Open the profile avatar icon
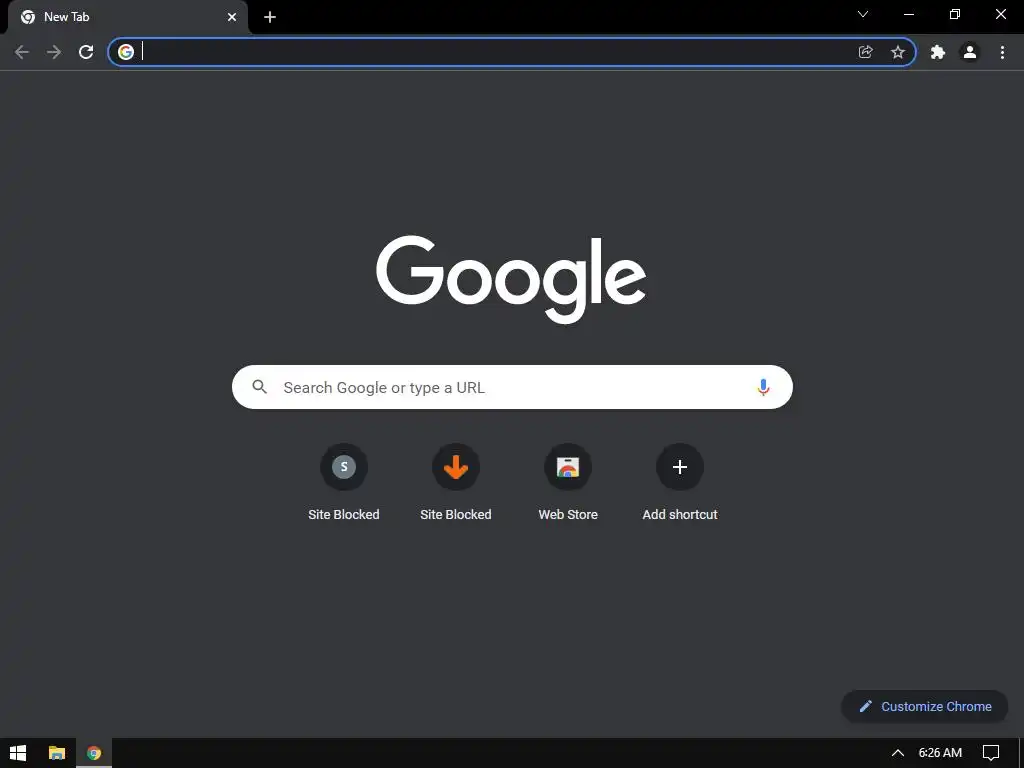The height and width of the screenshot is (768, 1024). click(x=970, y=52)
